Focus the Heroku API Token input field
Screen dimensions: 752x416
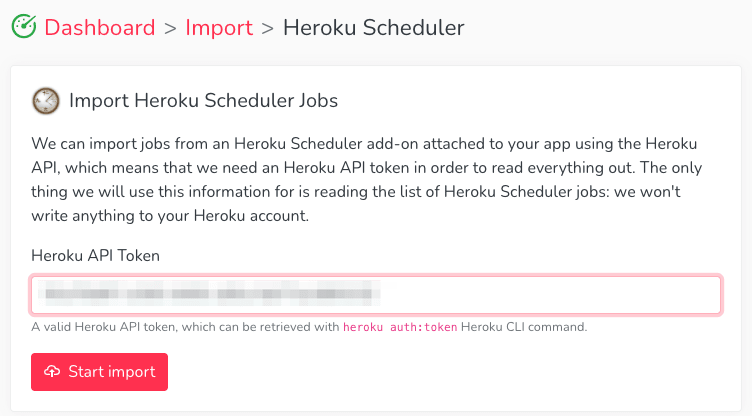pyautogui.click(x=376, y=295)
